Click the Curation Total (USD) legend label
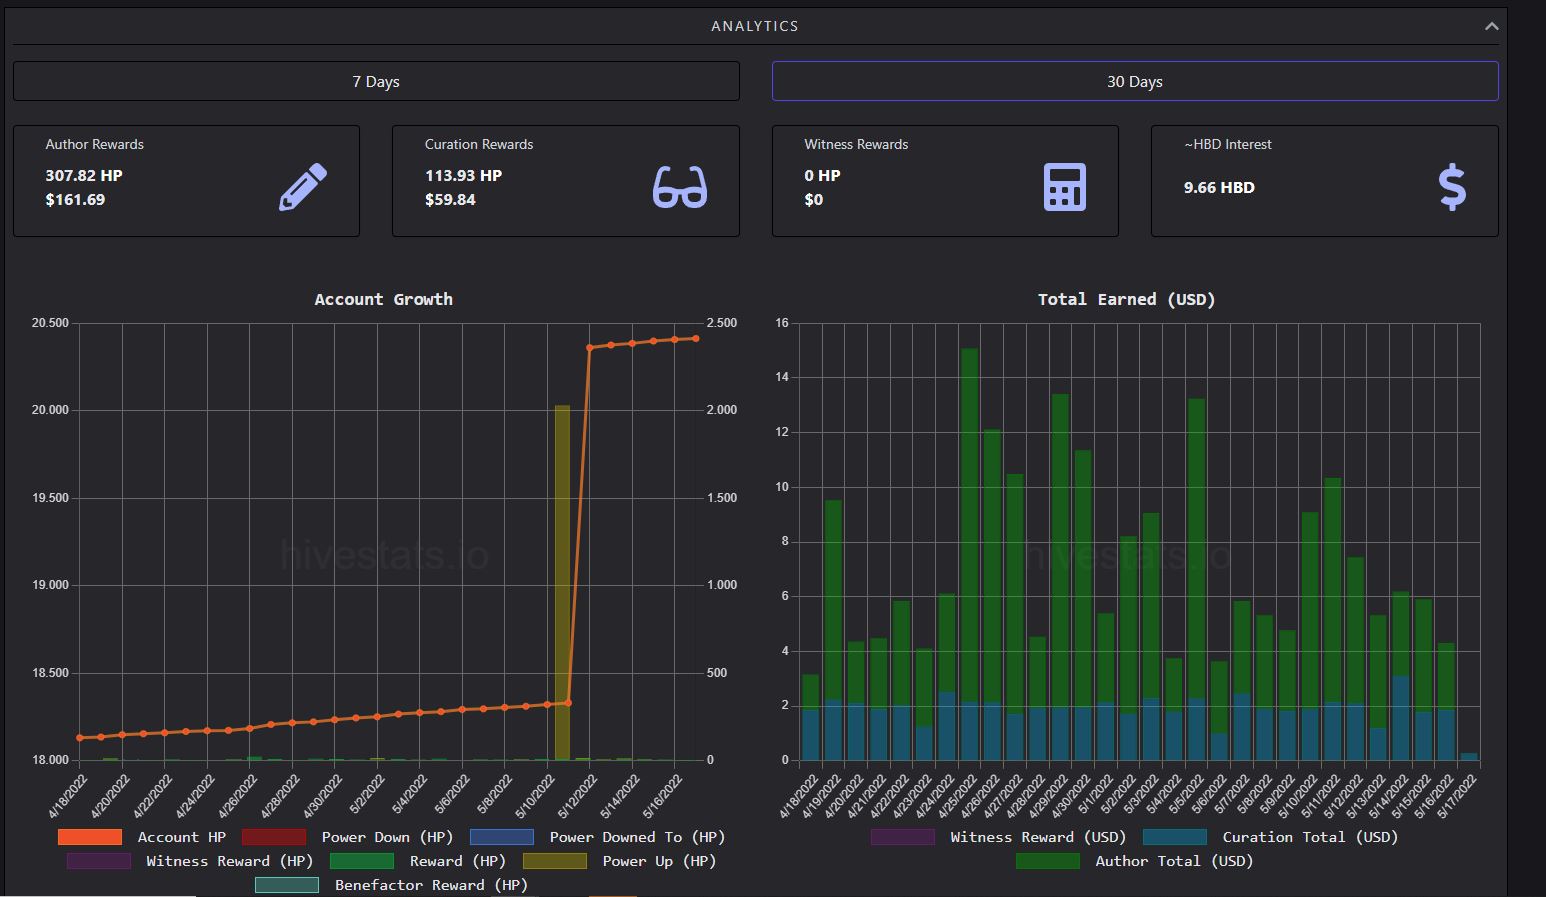The height and width of the screenshot is (897, 1546). tap(1310, 837)
